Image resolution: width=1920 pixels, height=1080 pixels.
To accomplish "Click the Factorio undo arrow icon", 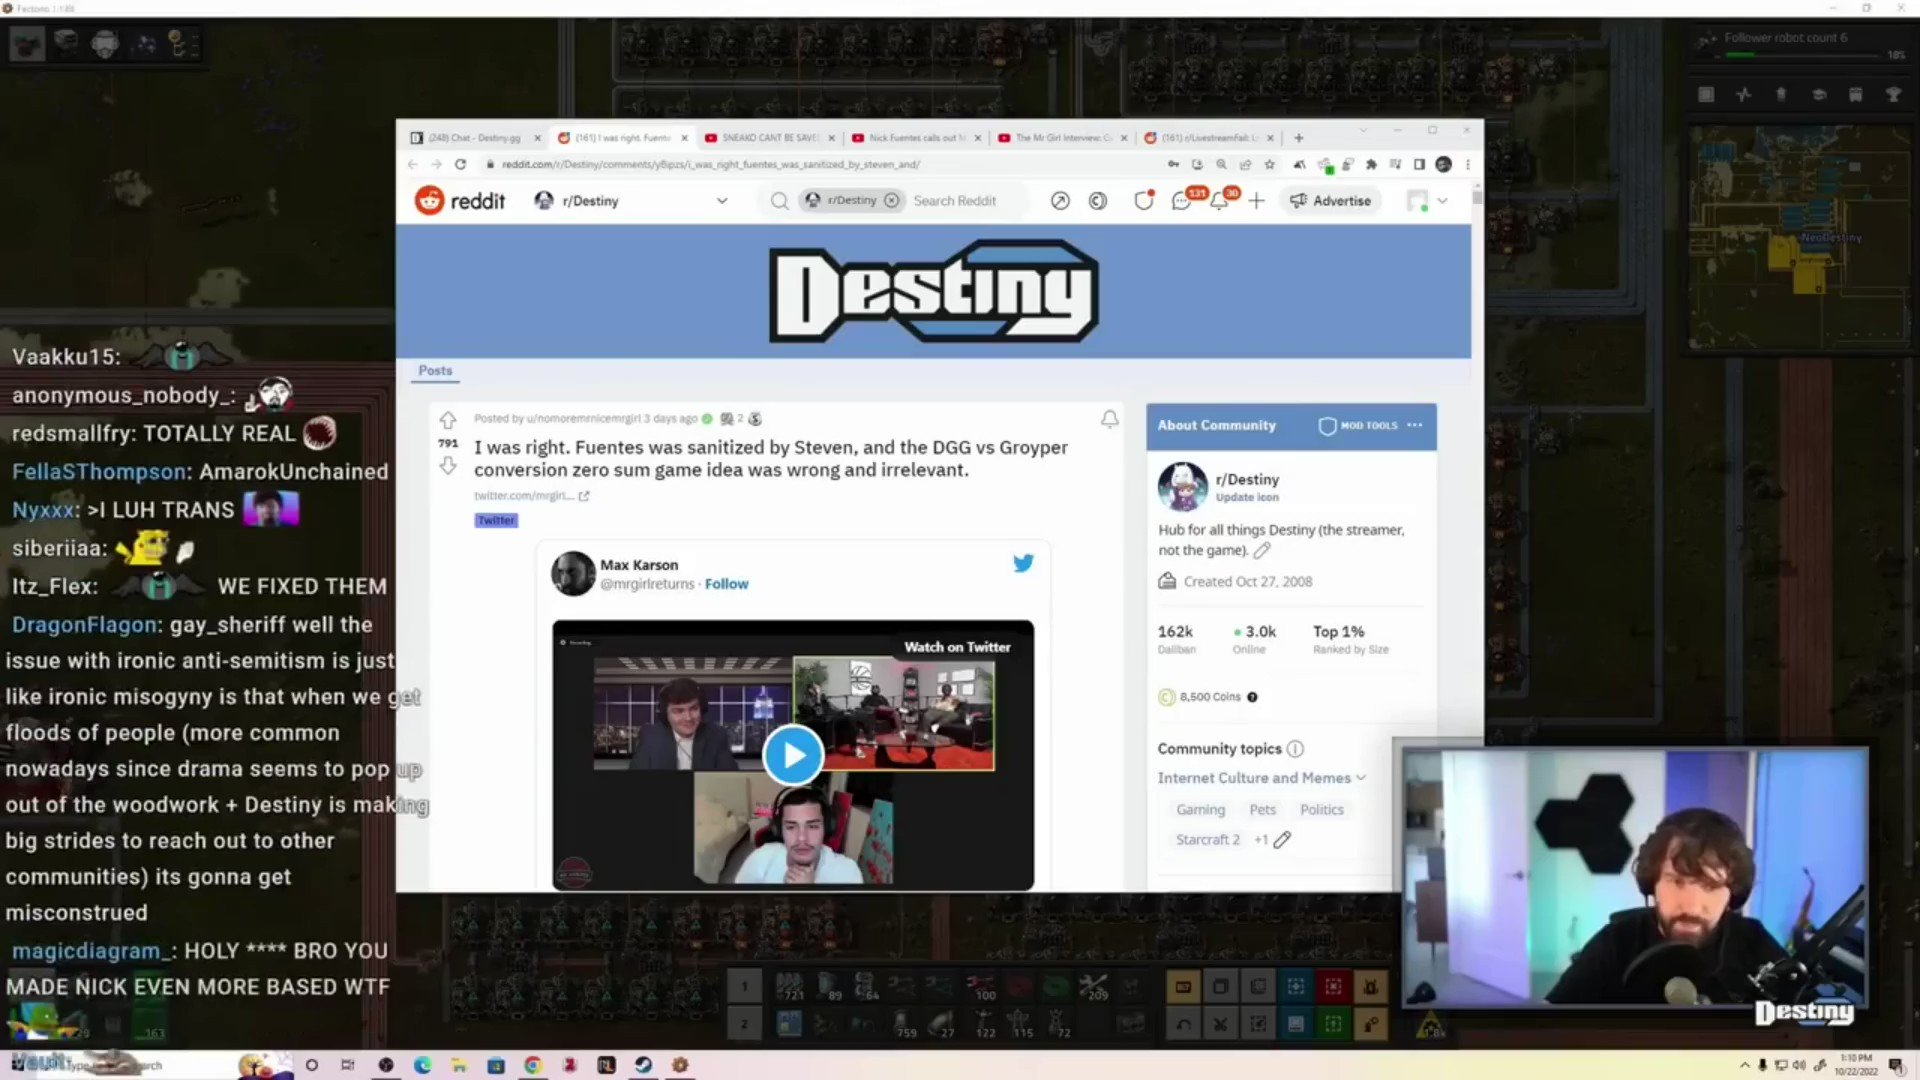I will (x=1183, y=1024).
